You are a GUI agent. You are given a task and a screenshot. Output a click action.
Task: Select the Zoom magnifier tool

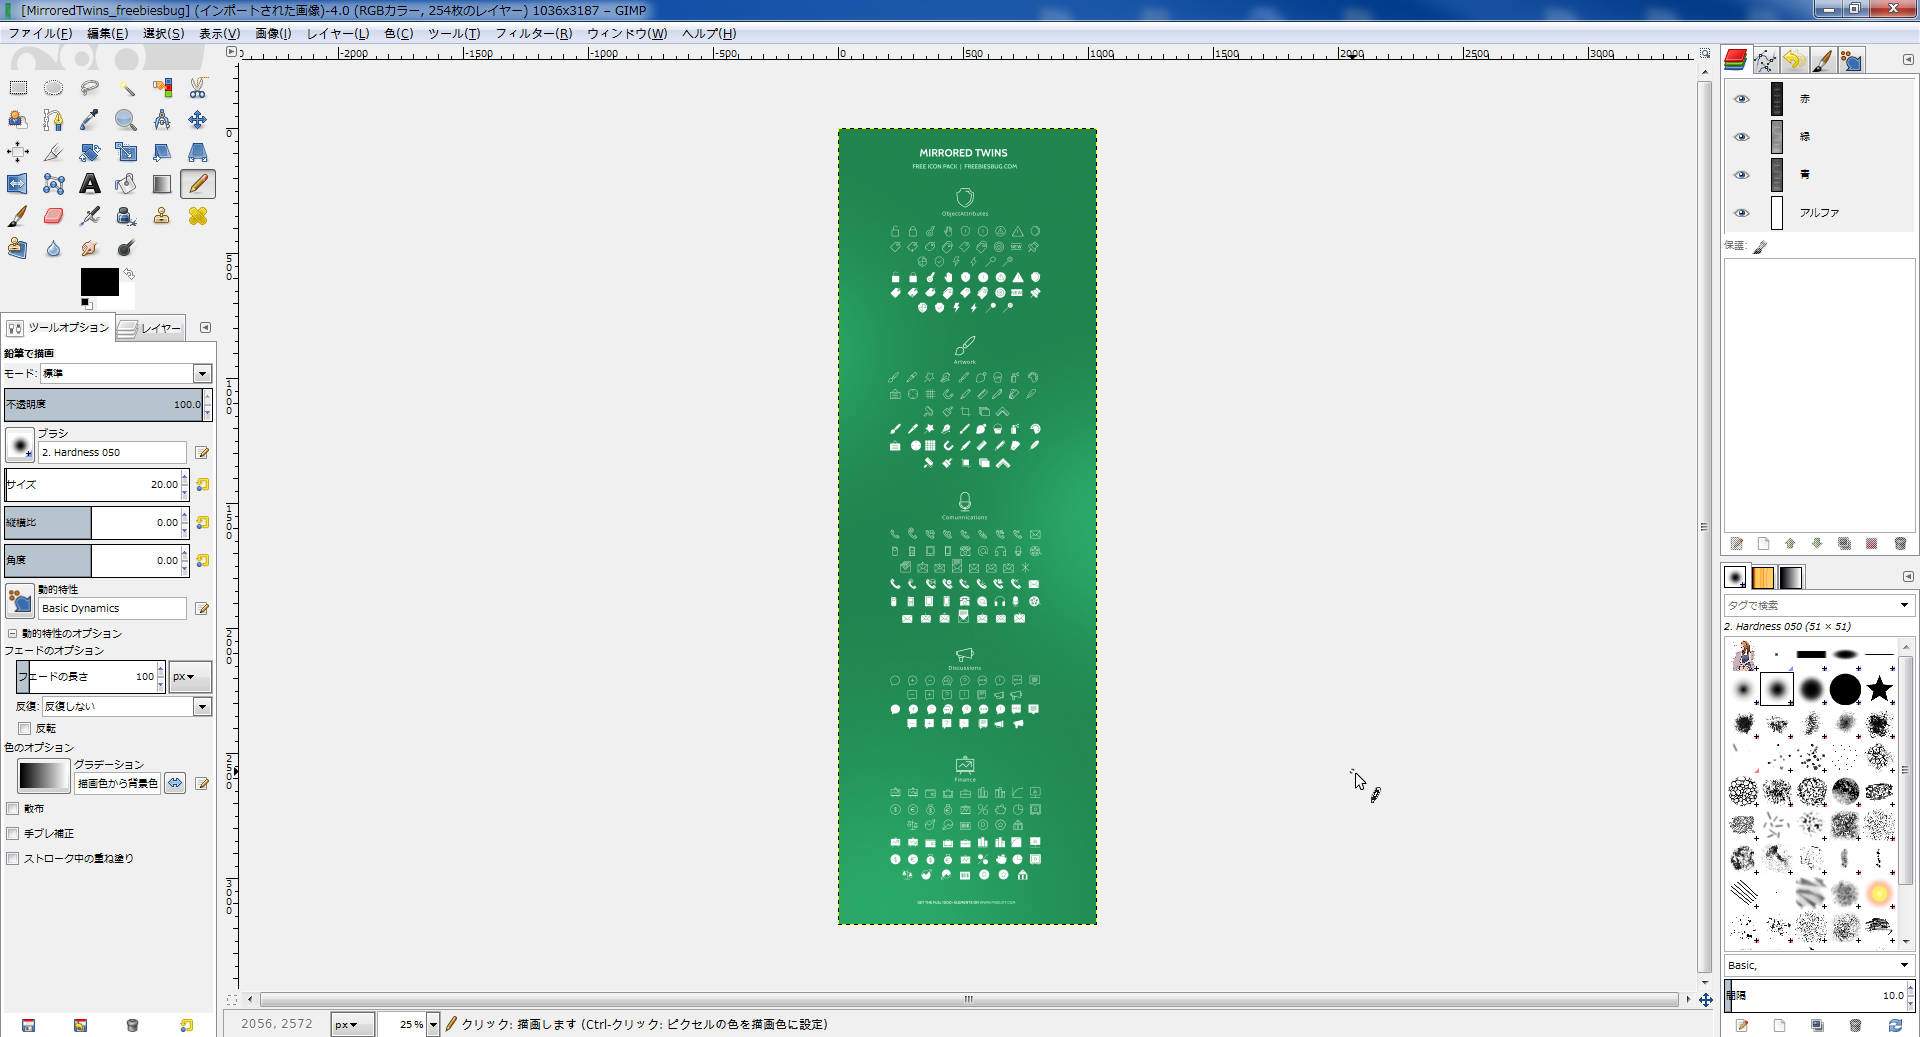(x=126, y=120)
